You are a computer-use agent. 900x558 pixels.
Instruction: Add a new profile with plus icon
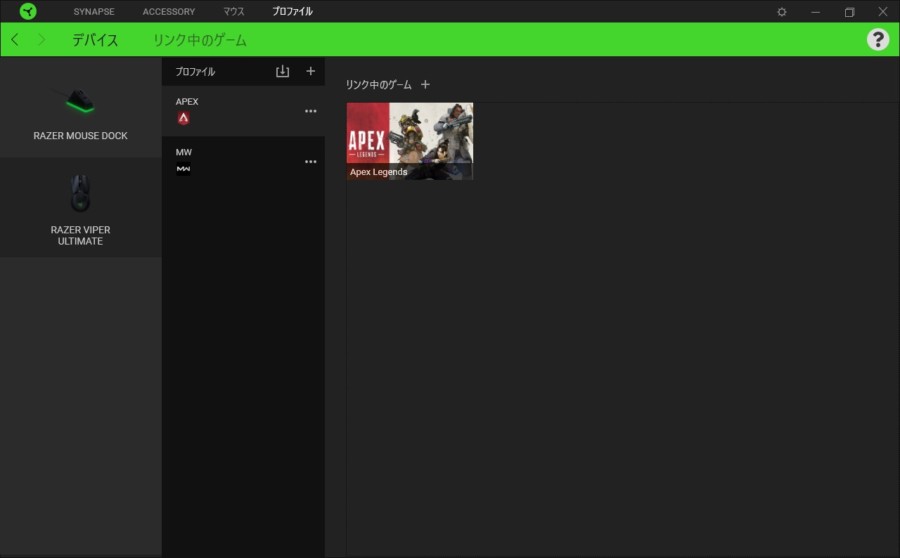click(310, 71)
